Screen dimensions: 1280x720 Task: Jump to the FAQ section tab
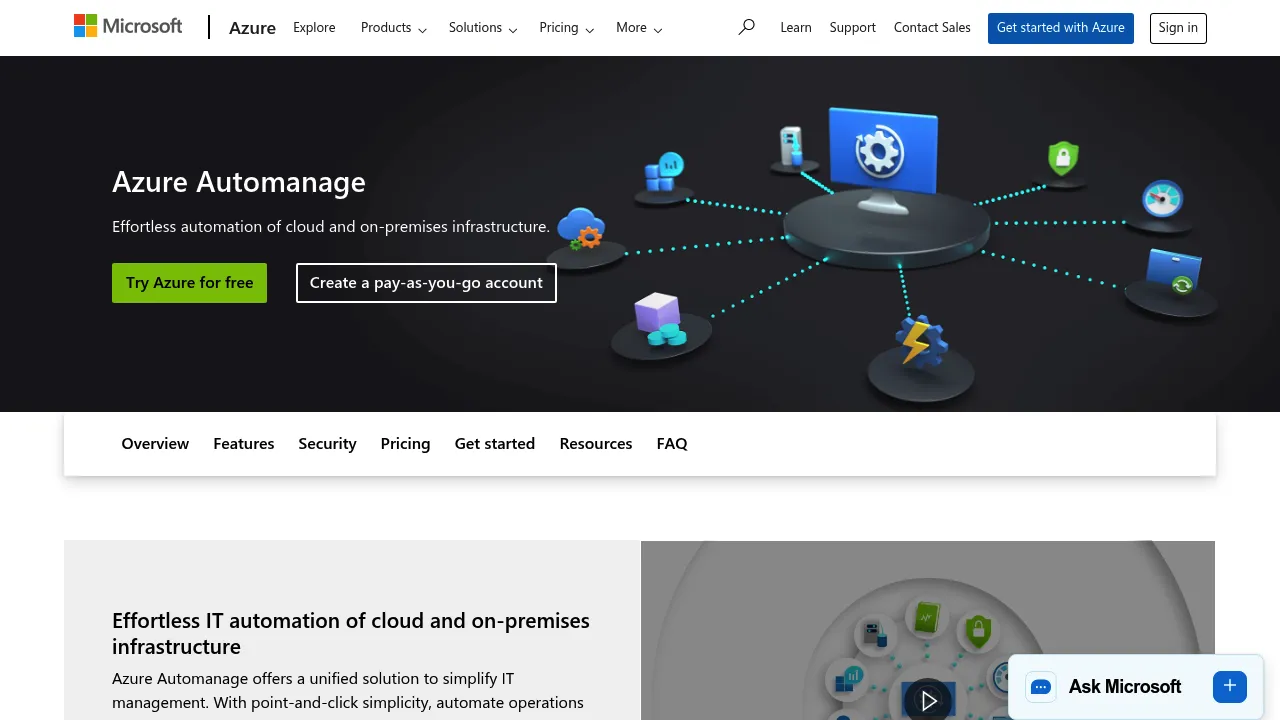pos(672,444)
